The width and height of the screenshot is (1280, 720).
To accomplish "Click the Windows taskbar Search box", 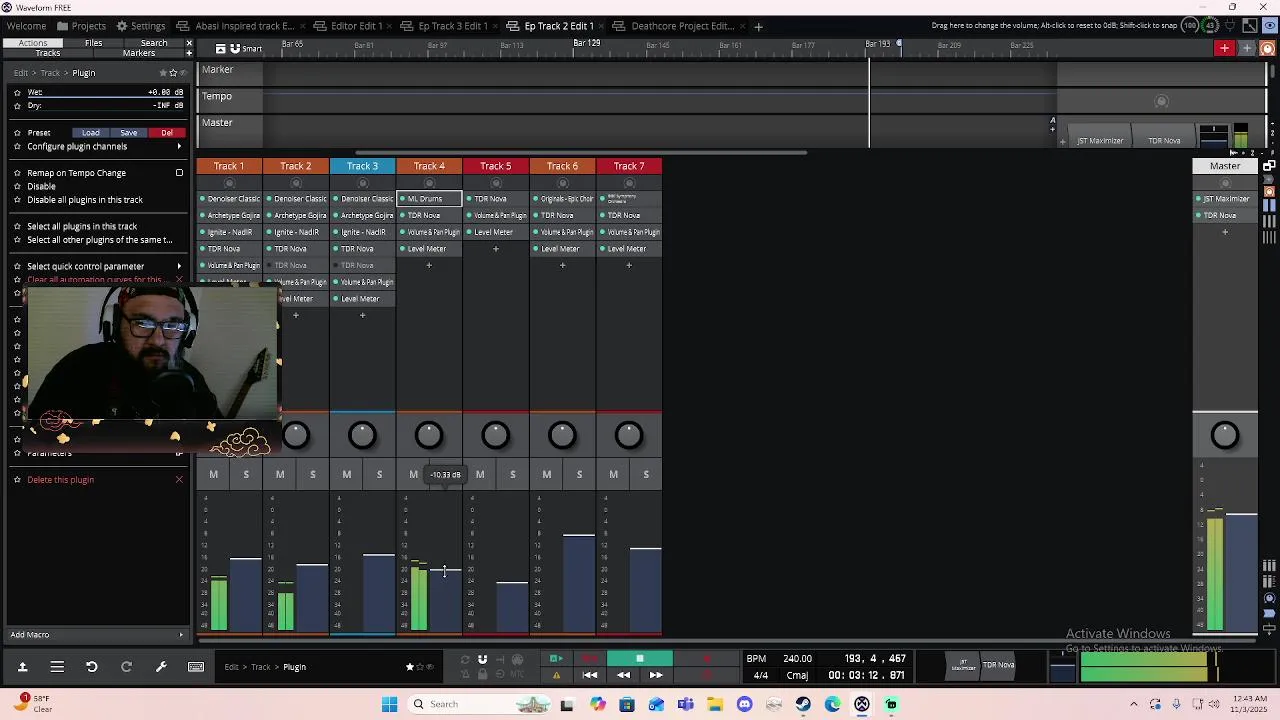I will click(x=480, y=704).
